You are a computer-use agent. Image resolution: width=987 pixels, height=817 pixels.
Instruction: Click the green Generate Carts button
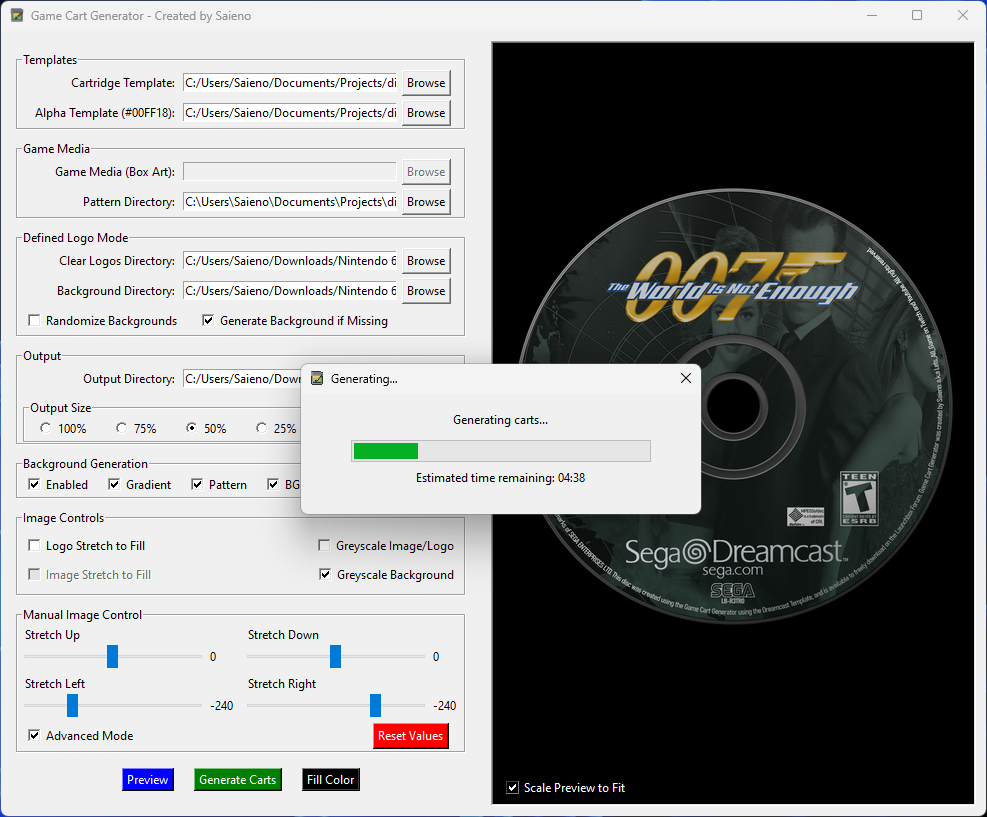[x=238, y=780]
